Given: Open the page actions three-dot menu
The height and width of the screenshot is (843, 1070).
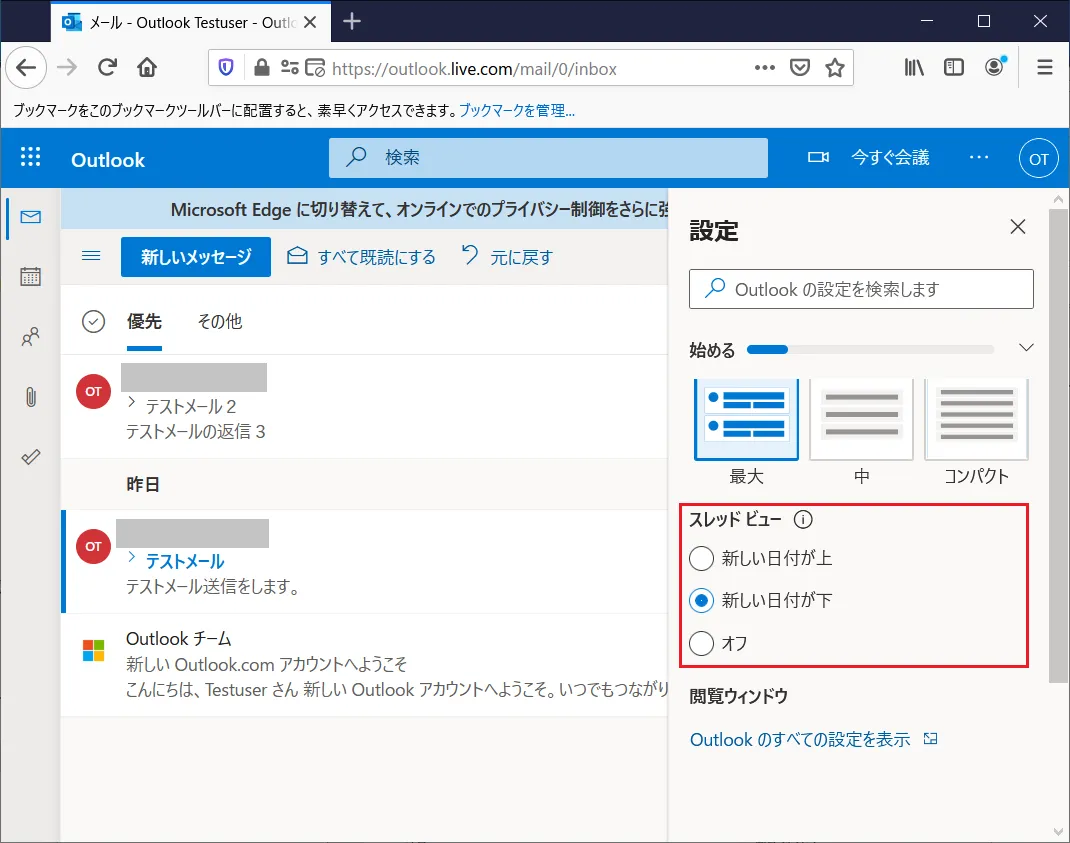Looking at the screenshot, I should pyautogui.click(x=764, y=68).
